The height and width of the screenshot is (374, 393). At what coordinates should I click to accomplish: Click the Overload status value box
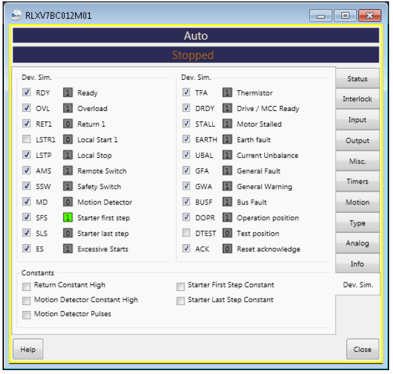(x=68, y=108)
